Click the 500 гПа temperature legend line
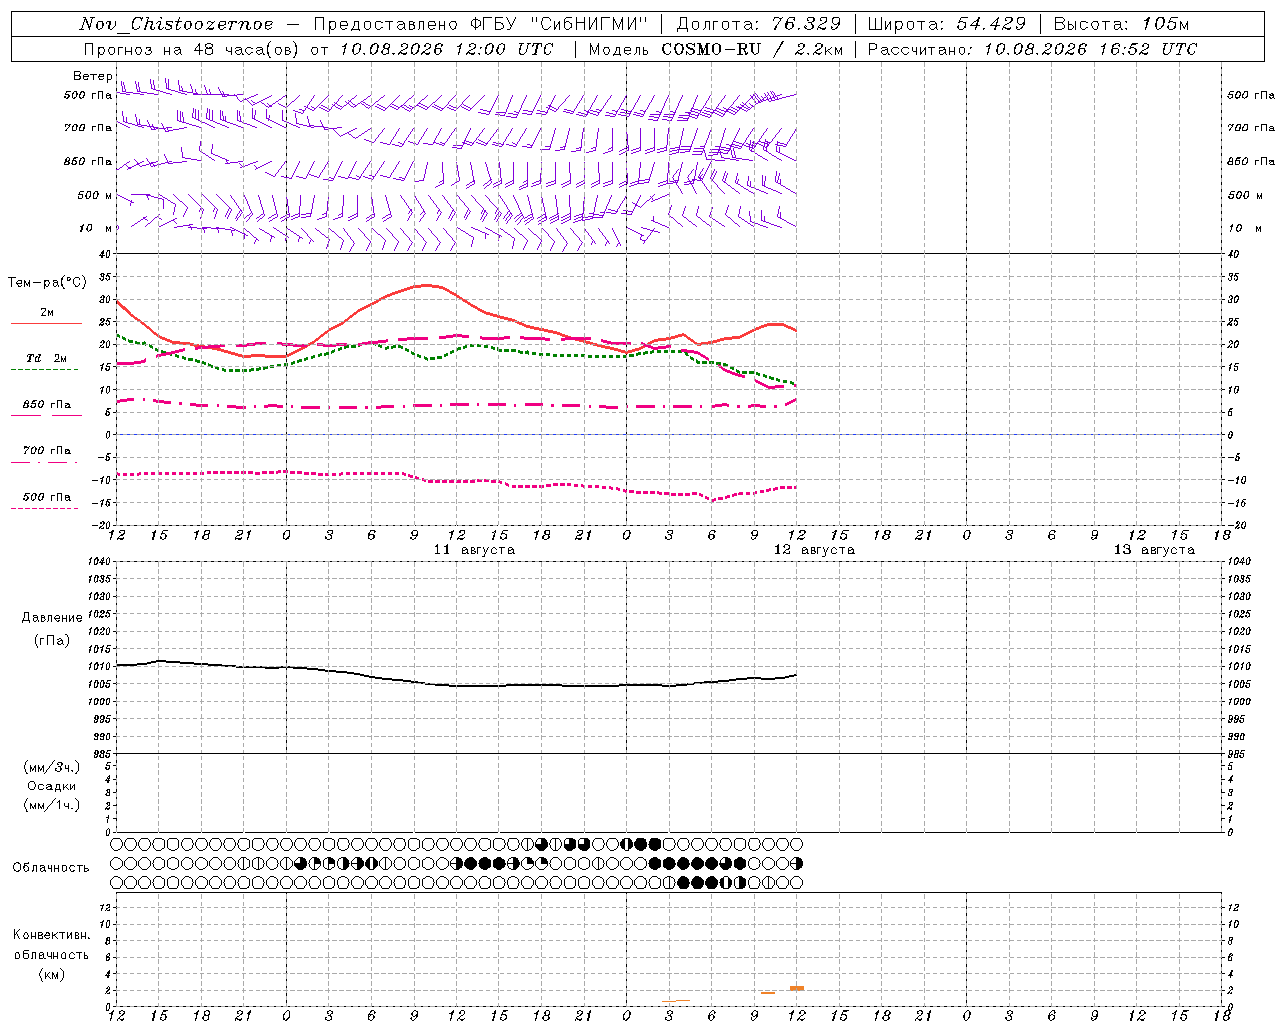This screenshot has width=1280, height=1024. click(x=44, y=508)
